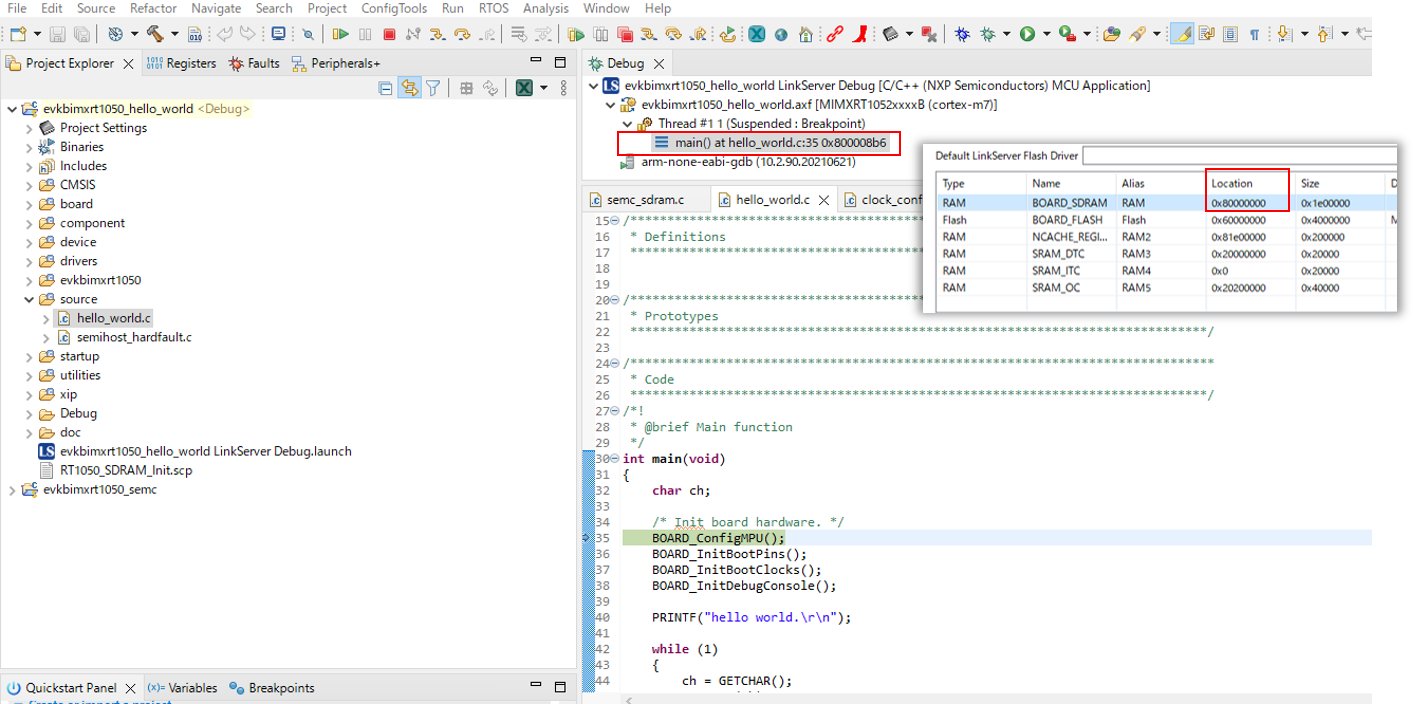Image resolution: width=1413 pixels, height=704 pixels.
Task: Select the LinkServer Debug.launch file
Action: pos(195,451)
